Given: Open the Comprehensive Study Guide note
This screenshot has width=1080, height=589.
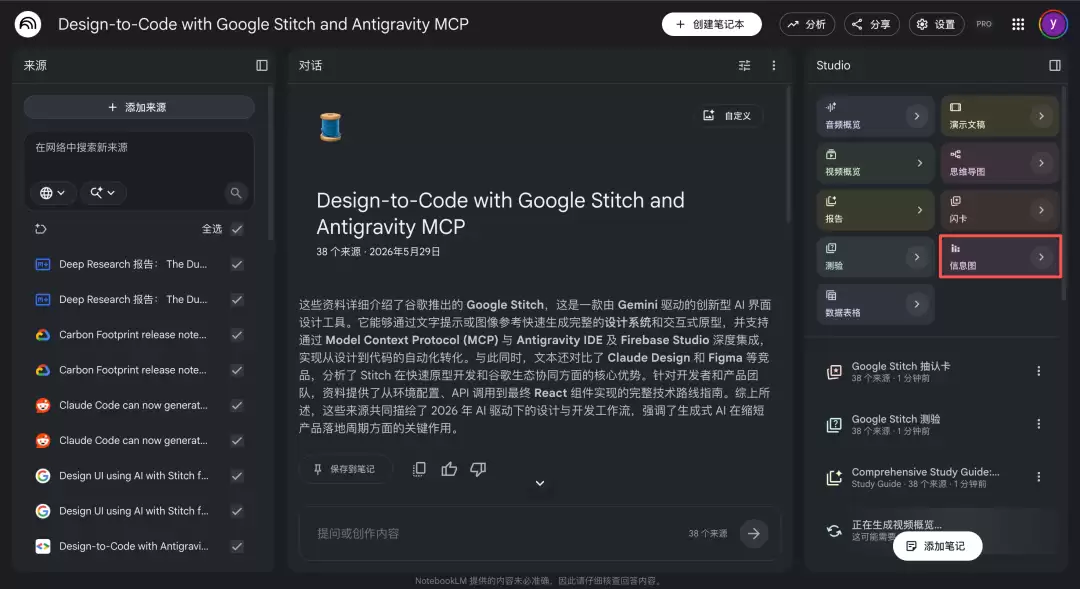Looking at the screenshot, I should click(923, 477).
